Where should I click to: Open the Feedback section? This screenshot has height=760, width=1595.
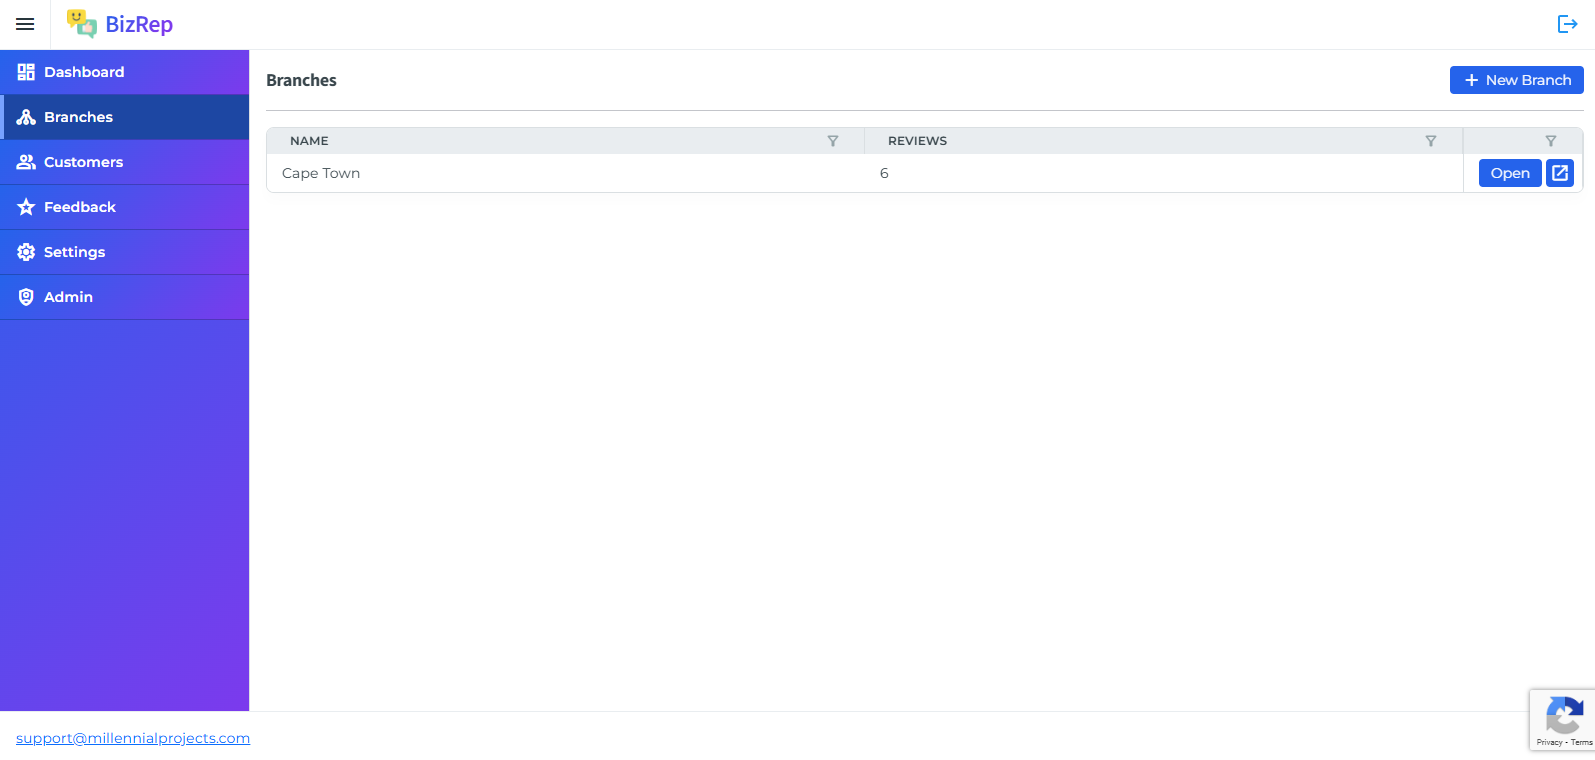pos(124,207)
